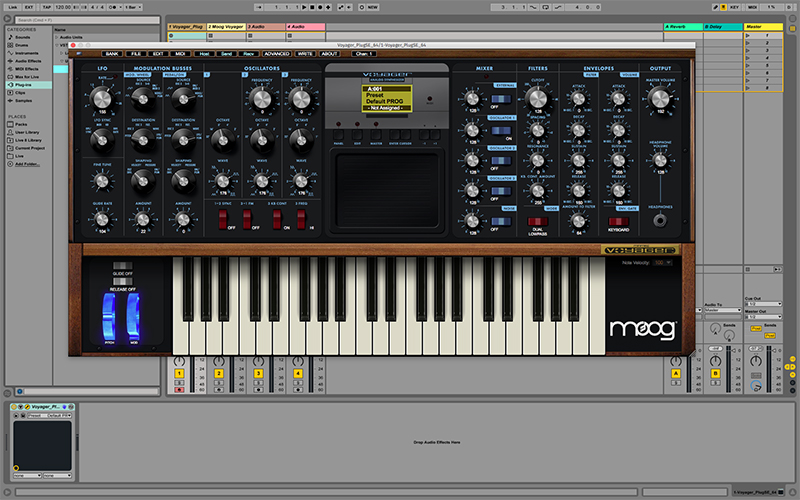
Task: Click the draw mode pencil icon
Action: coord(715,7)
